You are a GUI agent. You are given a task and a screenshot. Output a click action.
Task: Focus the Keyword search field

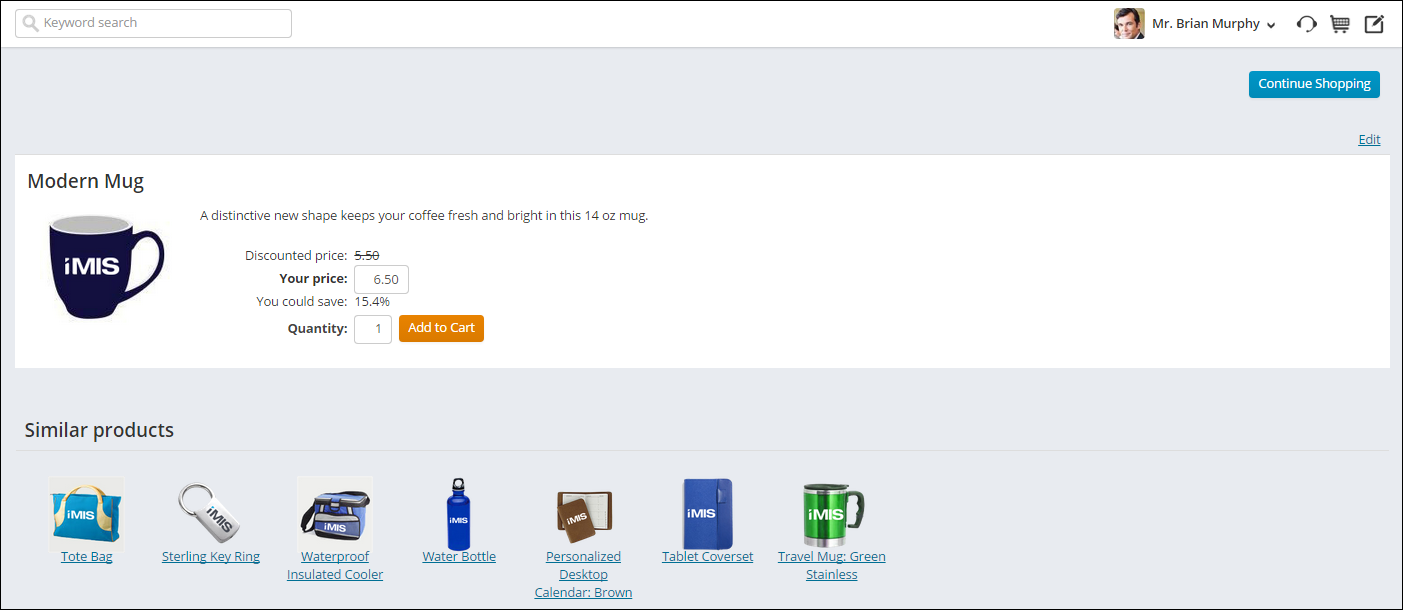point(160,23)
